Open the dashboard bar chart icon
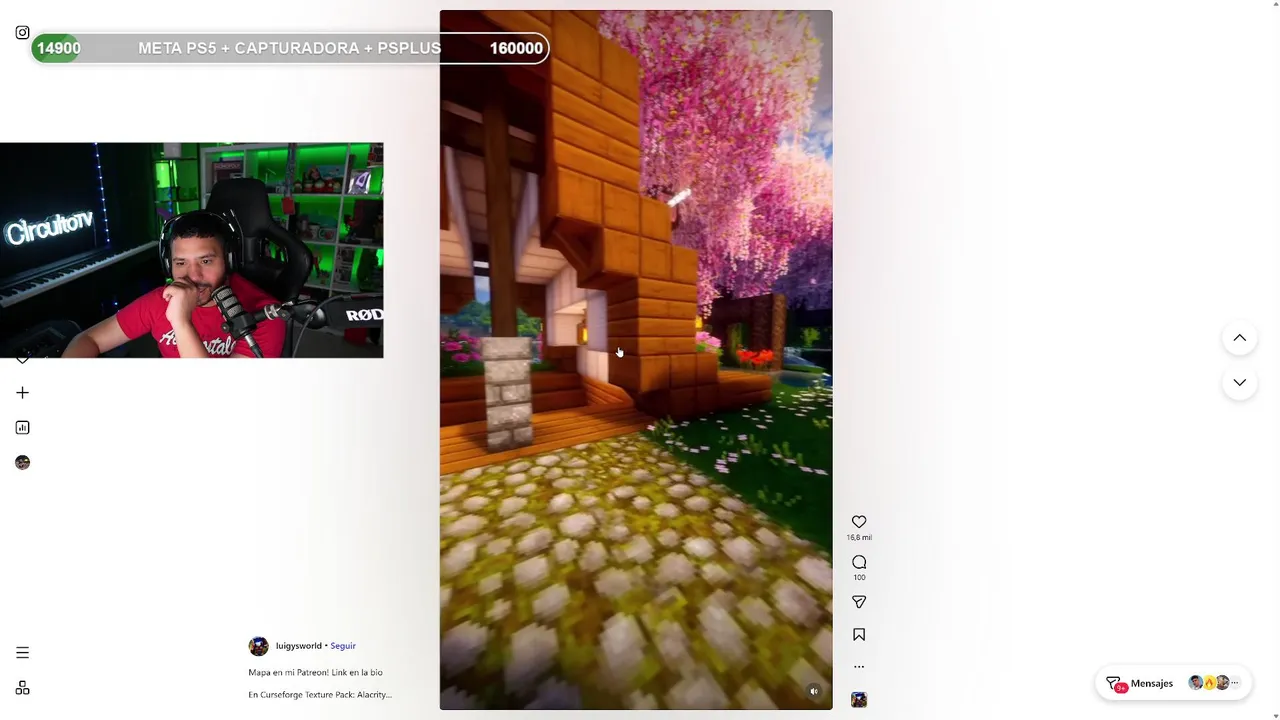 22,428
